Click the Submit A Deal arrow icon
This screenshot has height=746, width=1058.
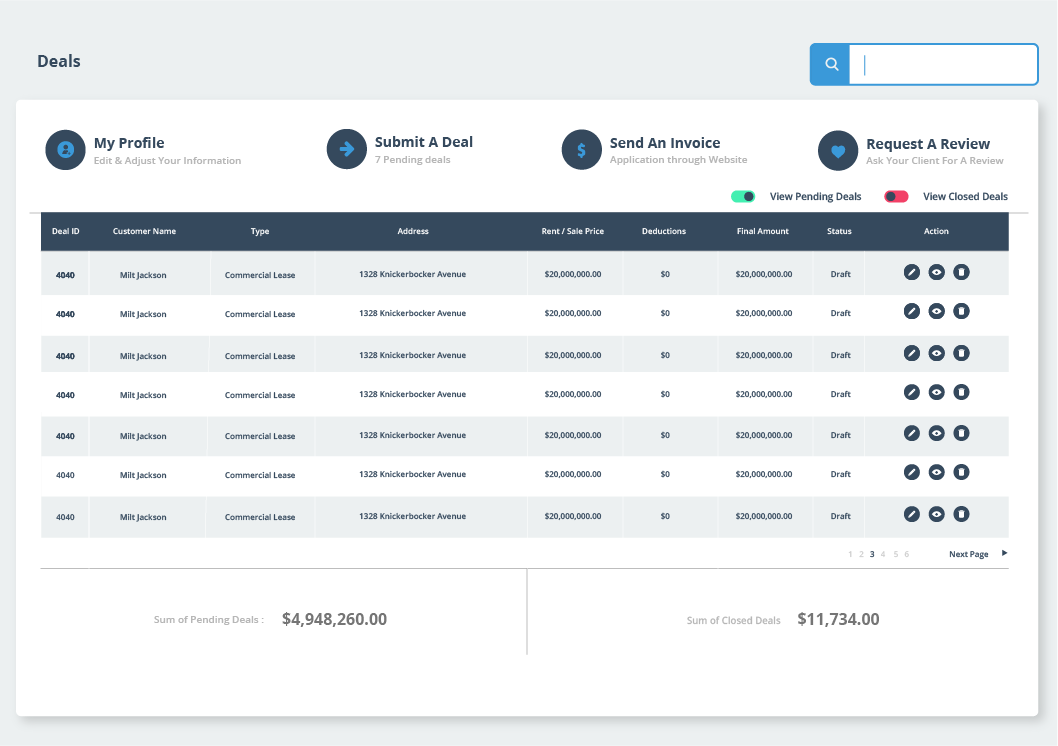click(x=347, y=149)
